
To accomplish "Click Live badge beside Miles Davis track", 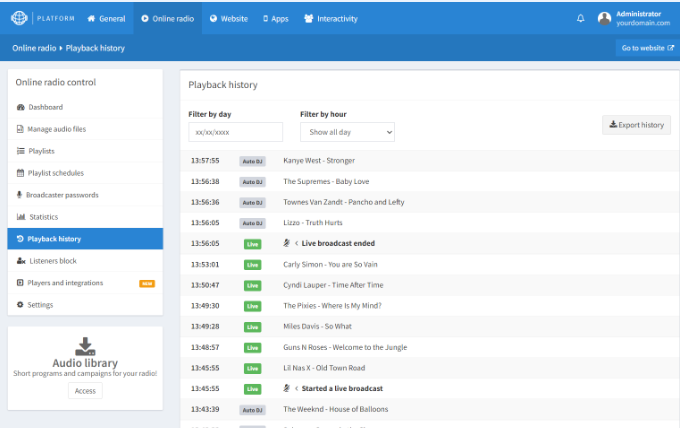I will (x=252, y=327).
